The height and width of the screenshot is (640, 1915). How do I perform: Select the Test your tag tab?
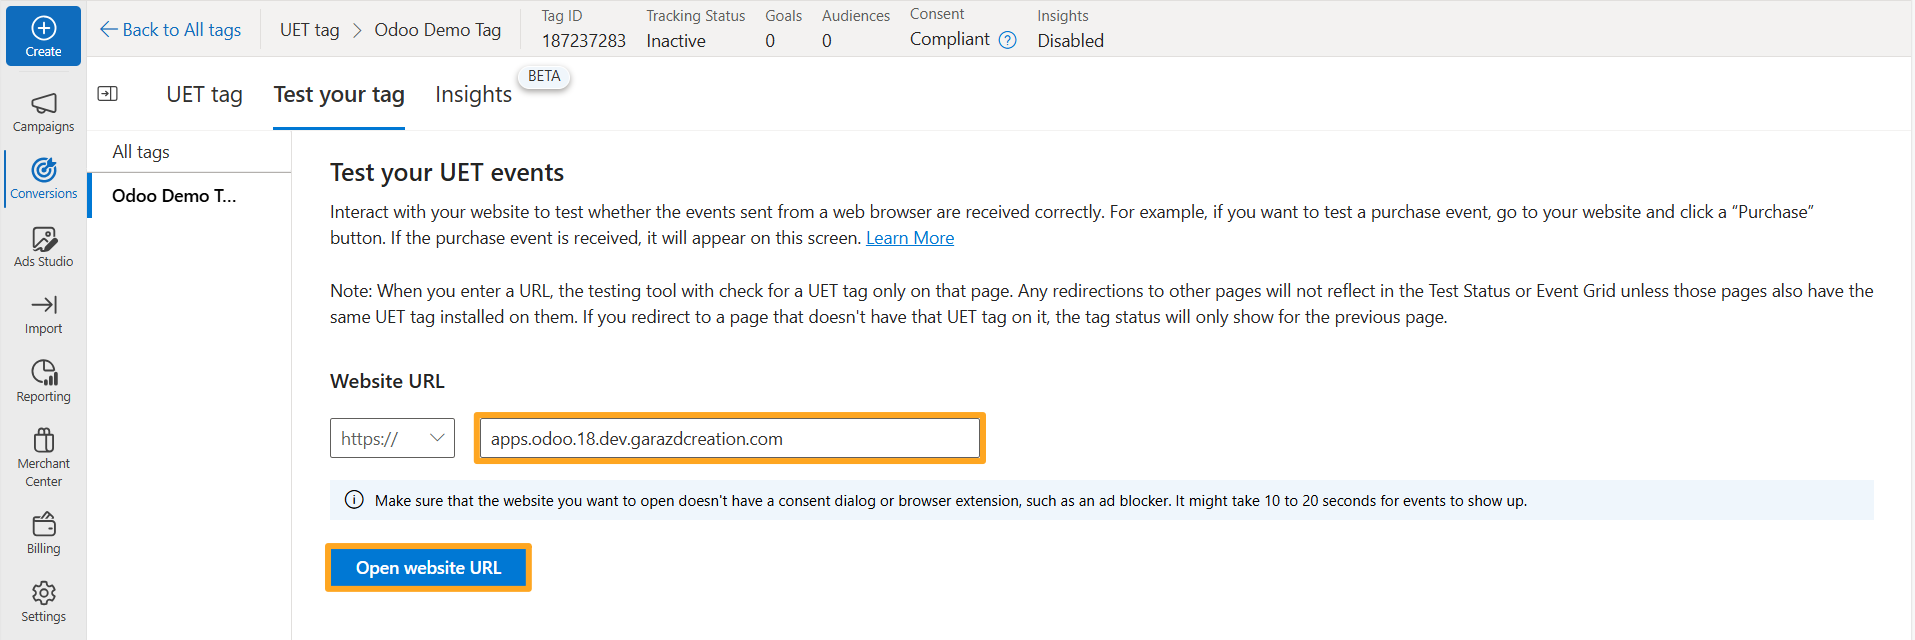[339, 95]
